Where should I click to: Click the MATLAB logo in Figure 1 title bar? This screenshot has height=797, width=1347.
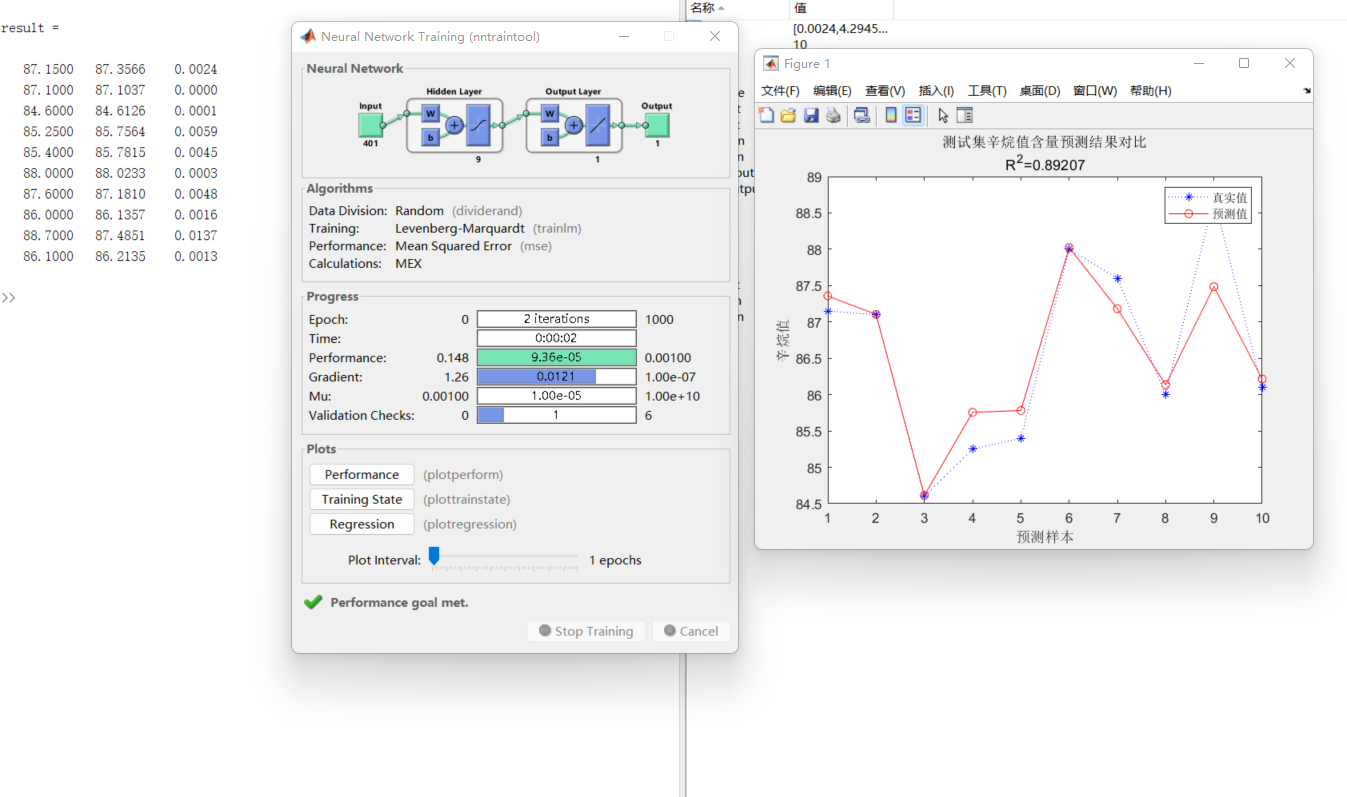771,63
